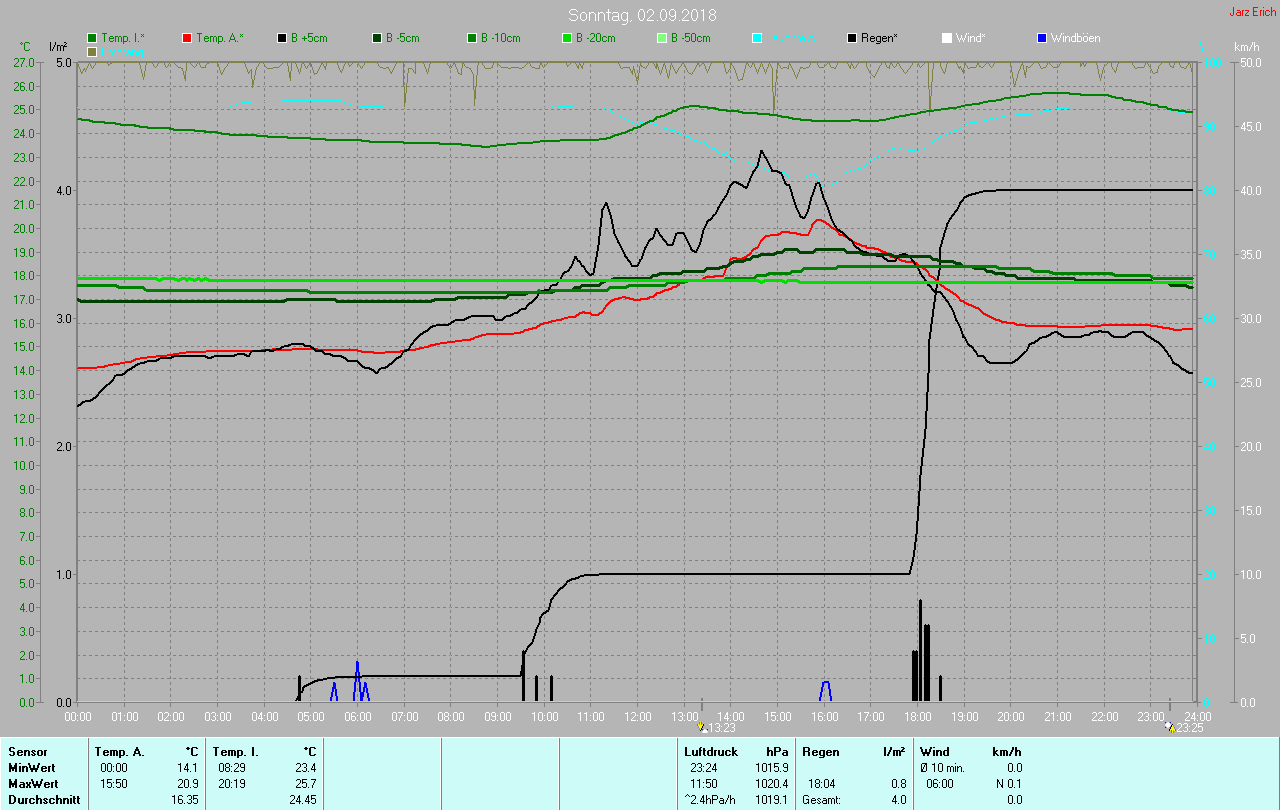Image resolution: width=1280 pixels, height=810 pixels.
Task: Click the red Temp. A.* legend square
Action: [188, 38]
